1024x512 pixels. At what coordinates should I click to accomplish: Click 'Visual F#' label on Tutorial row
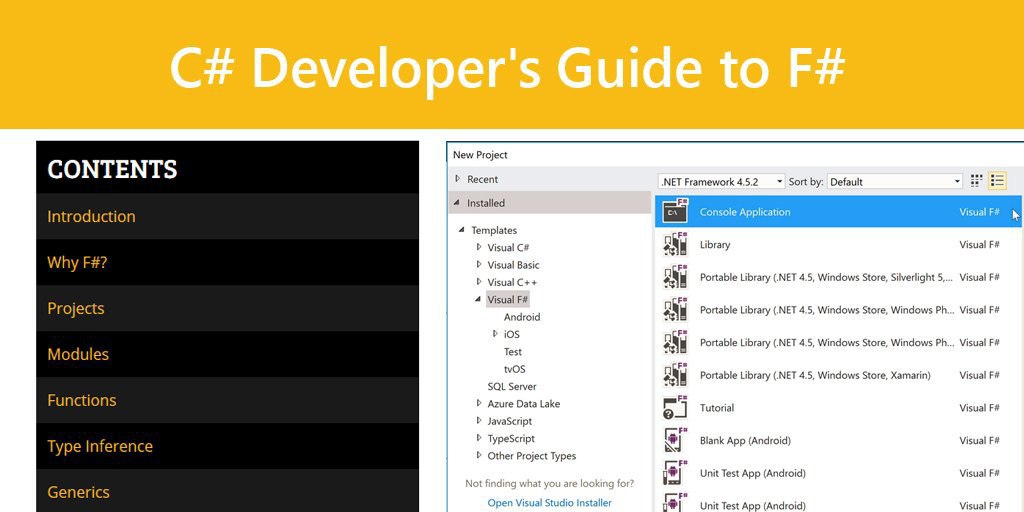(x=979, y=408)
